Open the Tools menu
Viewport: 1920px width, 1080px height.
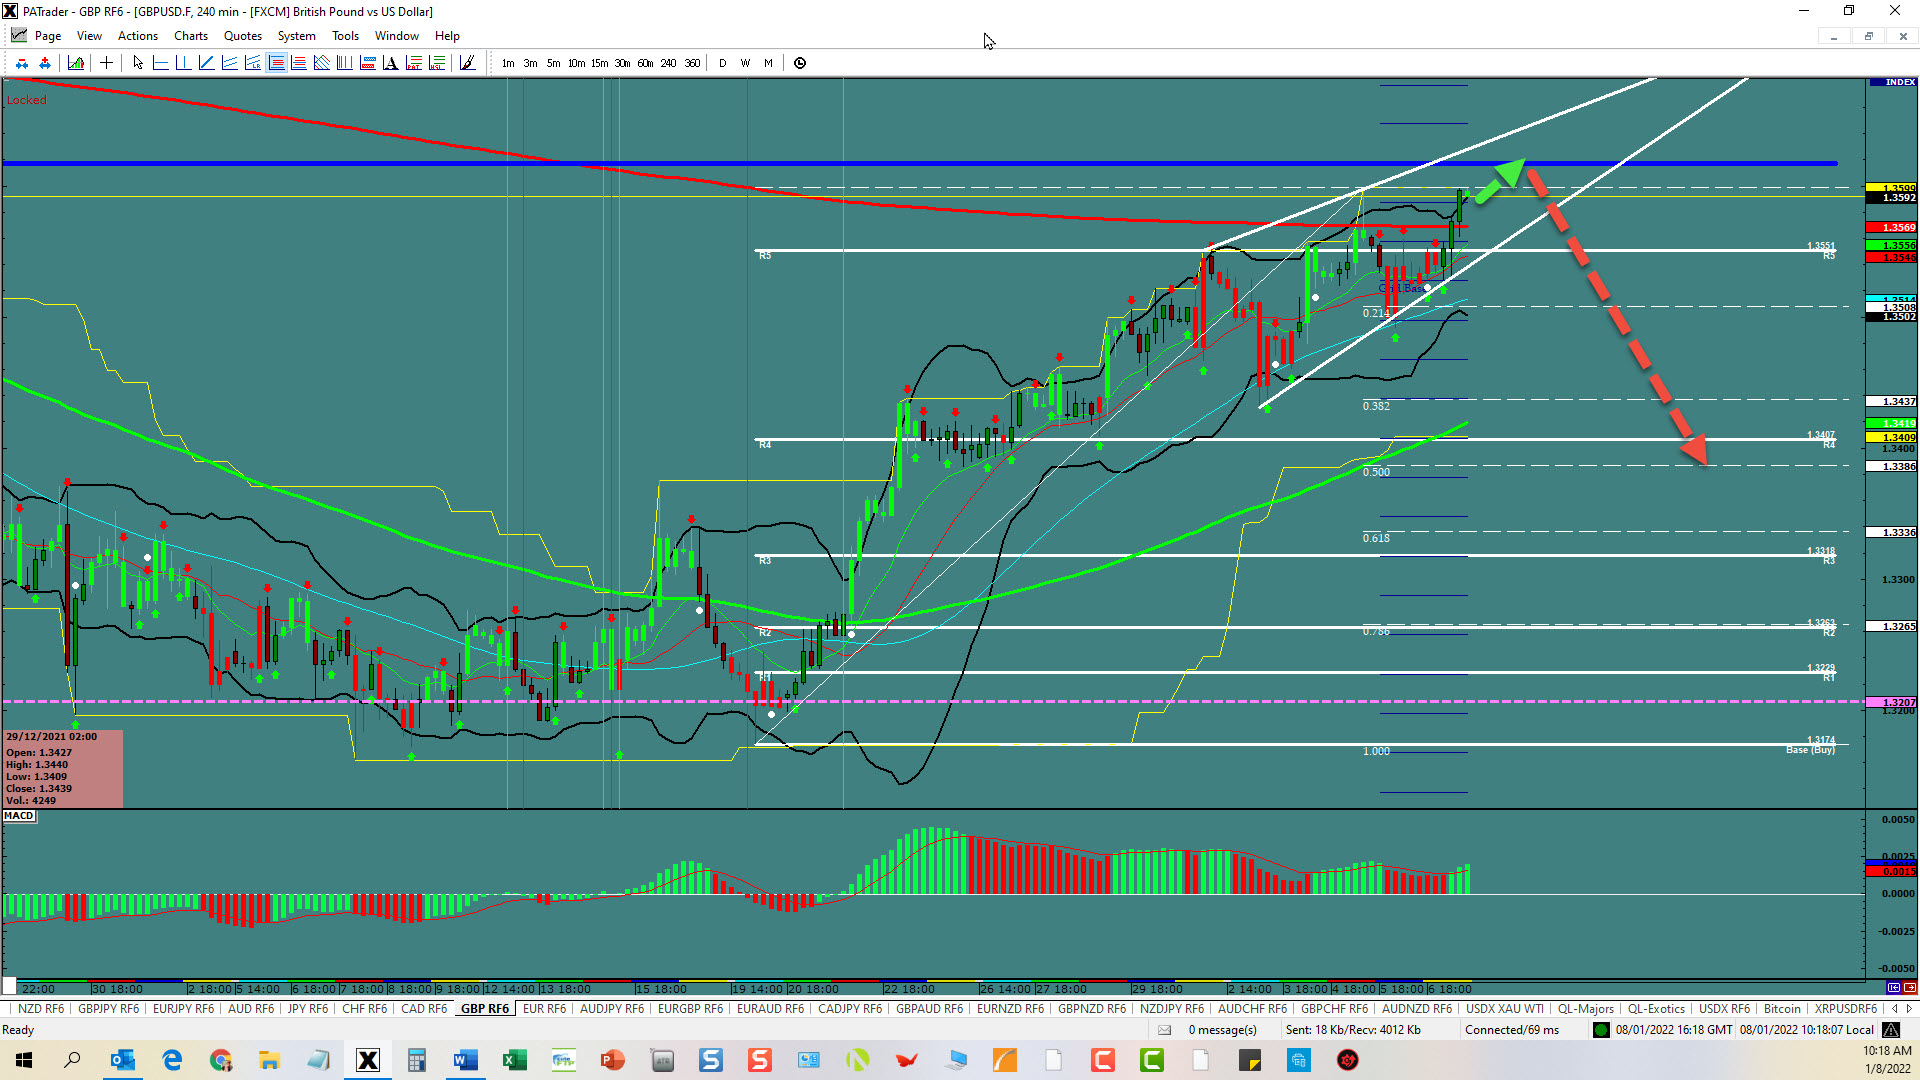[x=345, y=36]
